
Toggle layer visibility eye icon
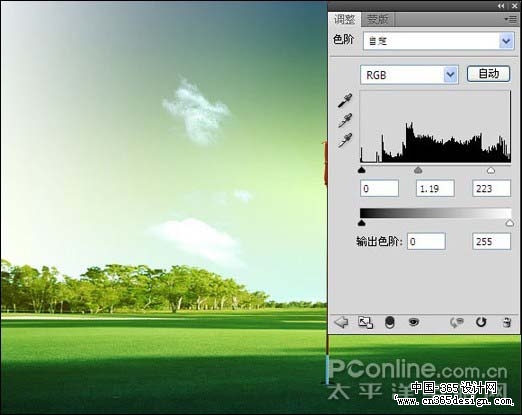coord(414,322)
